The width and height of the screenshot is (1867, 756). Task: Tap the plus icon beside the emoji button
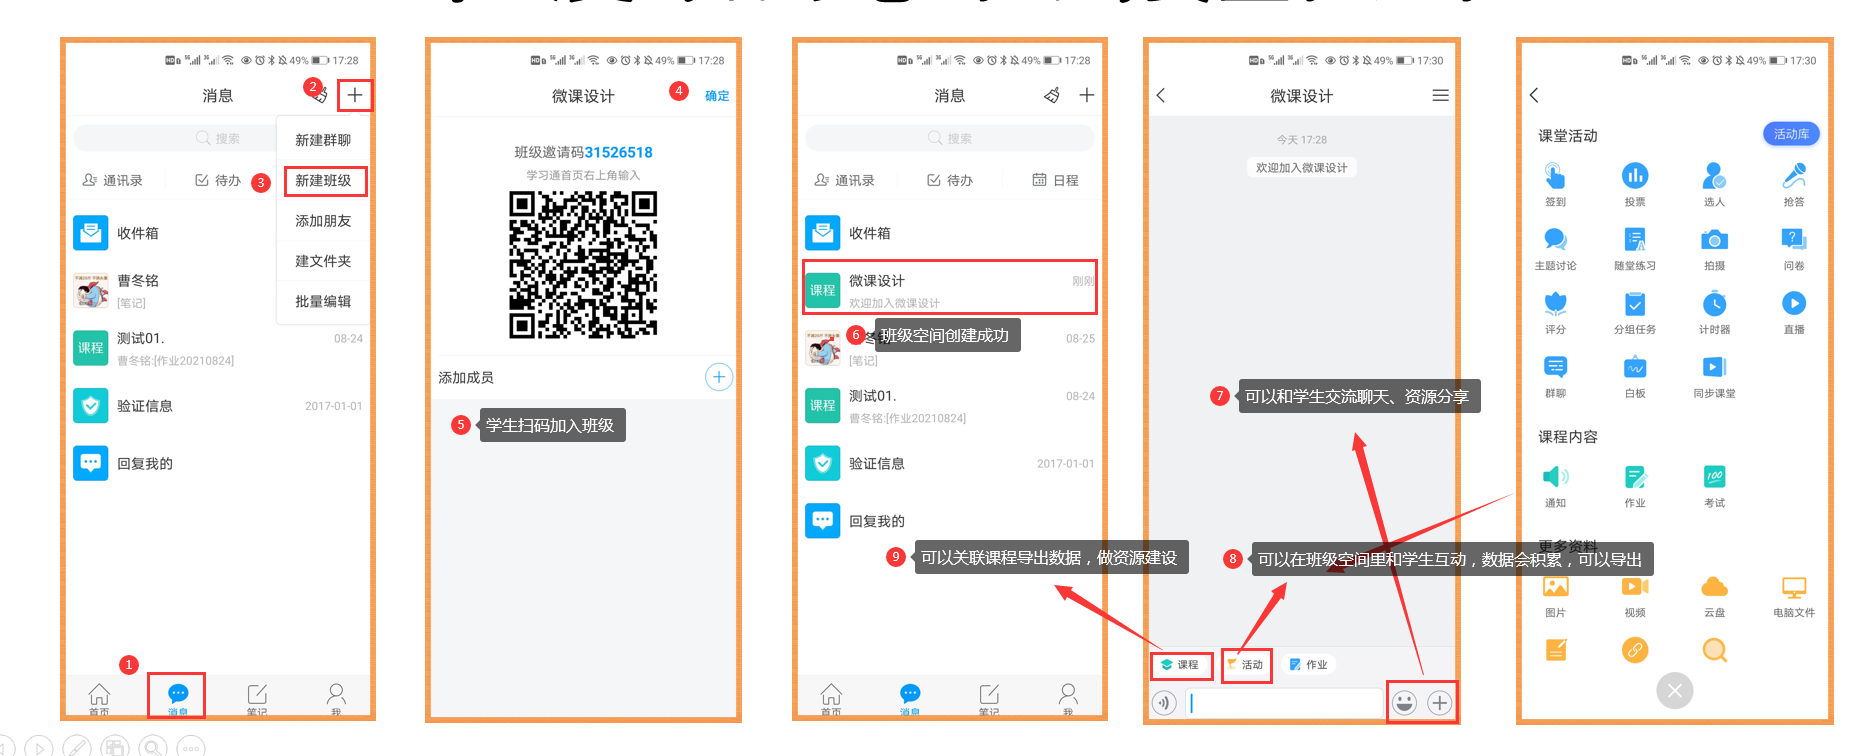coord(1439,703)
